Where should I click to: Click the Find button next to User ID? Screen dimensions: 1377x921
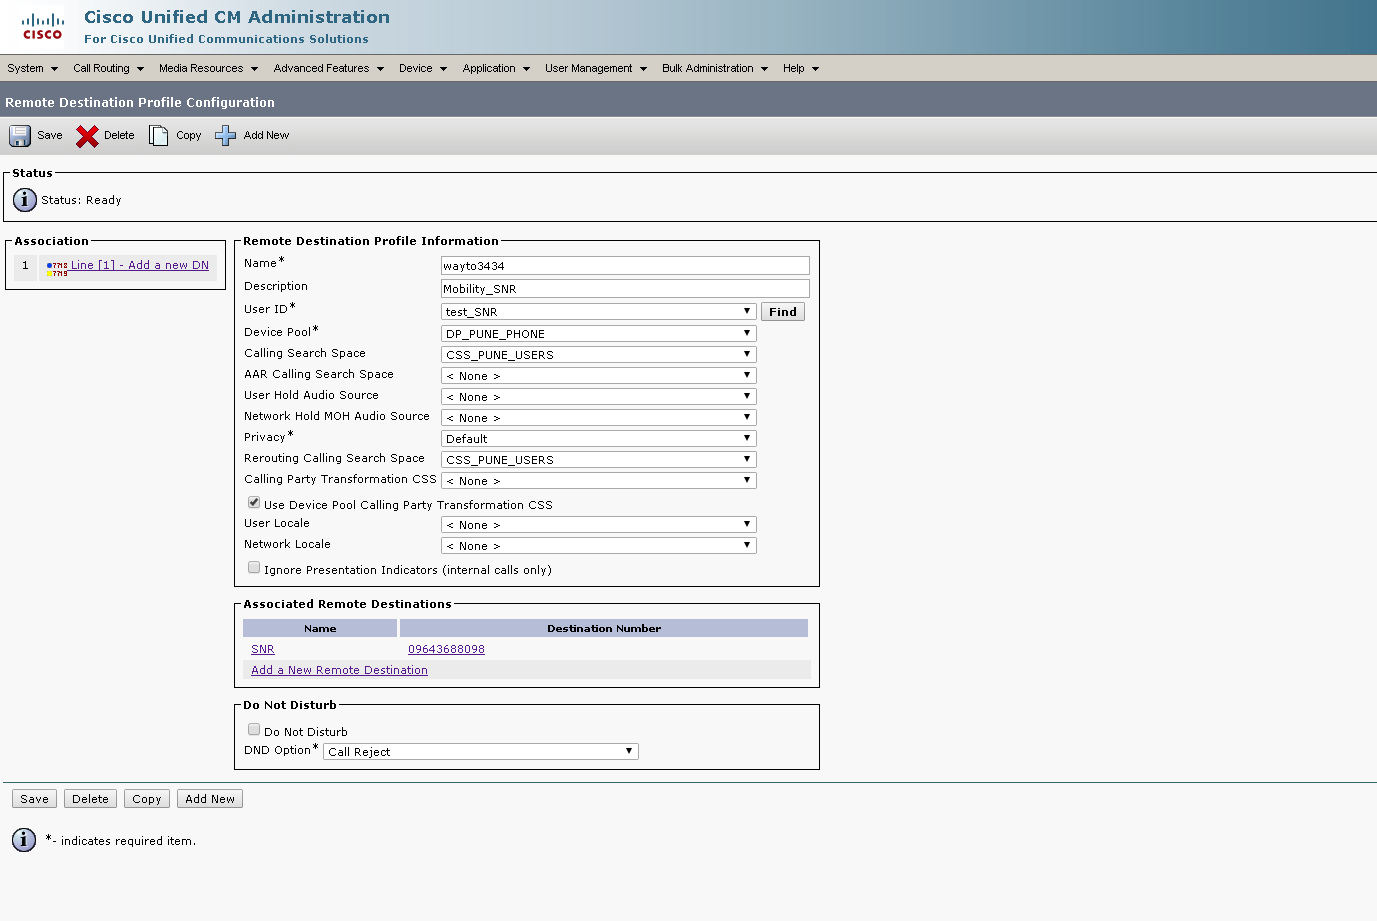(783, 312)
